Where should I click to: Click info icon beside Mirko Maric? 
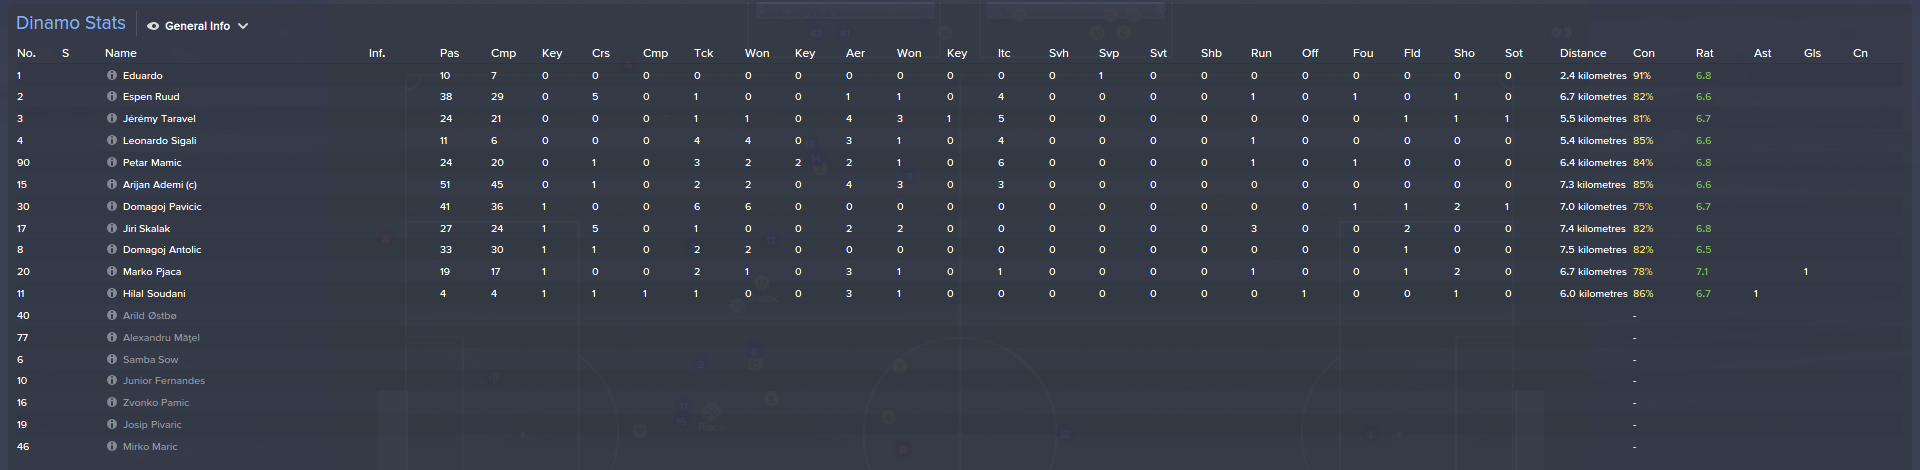(112, 447)
